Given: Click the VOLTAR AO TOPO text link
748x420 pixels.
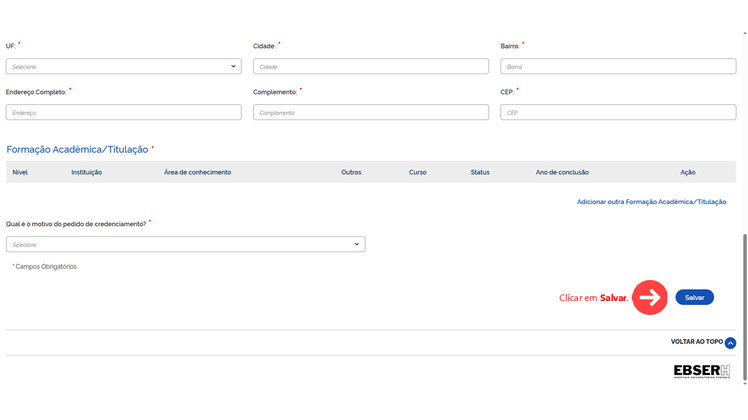Looking at the screenshot, I should click(x=696, y=342).
